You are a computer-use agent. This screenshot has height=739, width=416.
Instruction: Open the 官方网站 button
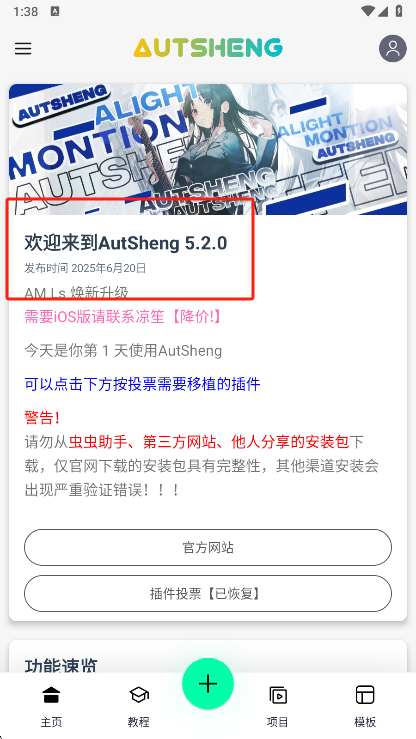click(208, 547)
